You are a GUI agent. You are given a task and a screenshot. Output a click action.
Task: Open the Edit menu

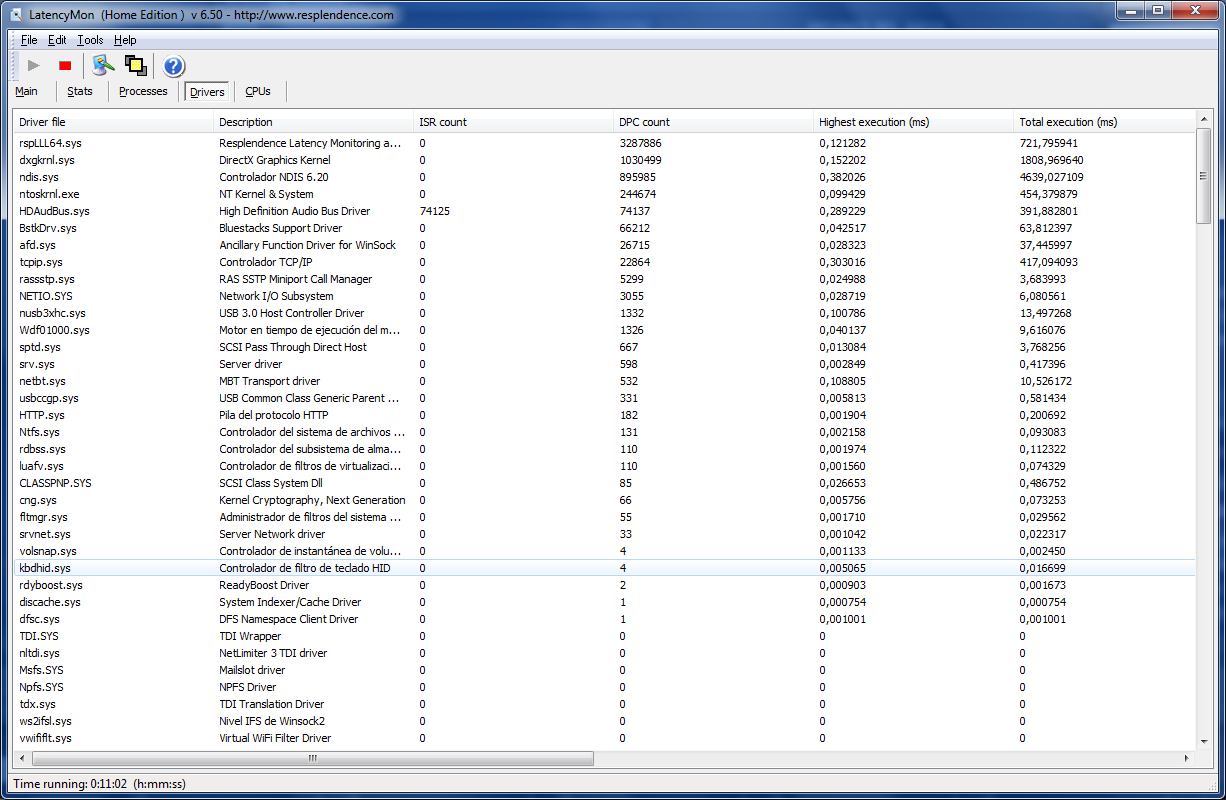pos(57,40)
